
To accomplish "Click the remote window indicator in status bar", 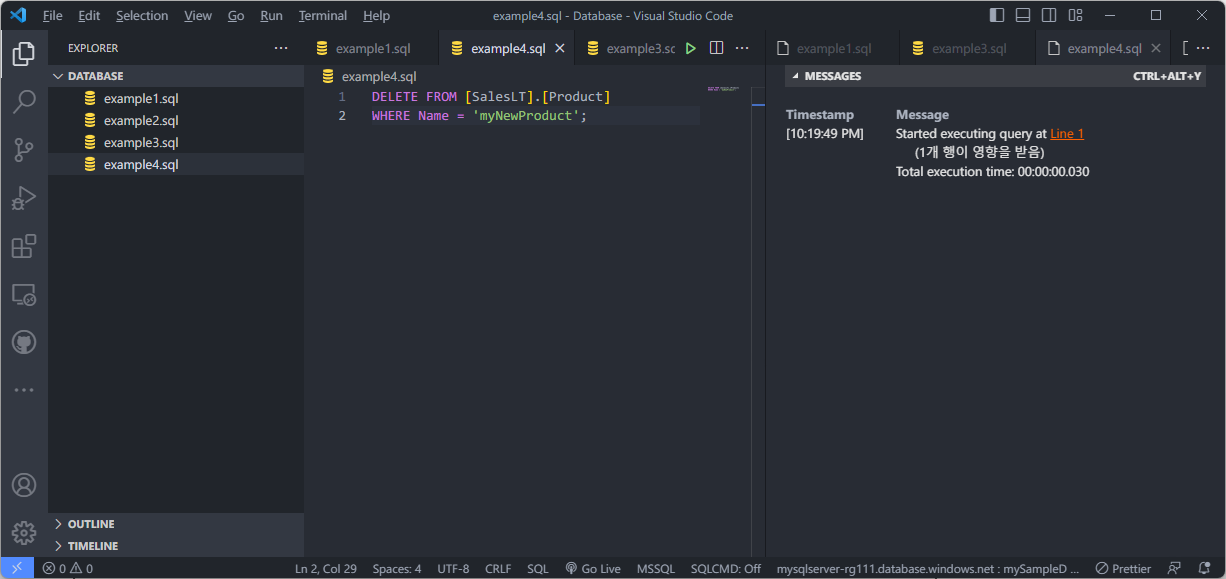I will 17,568.
